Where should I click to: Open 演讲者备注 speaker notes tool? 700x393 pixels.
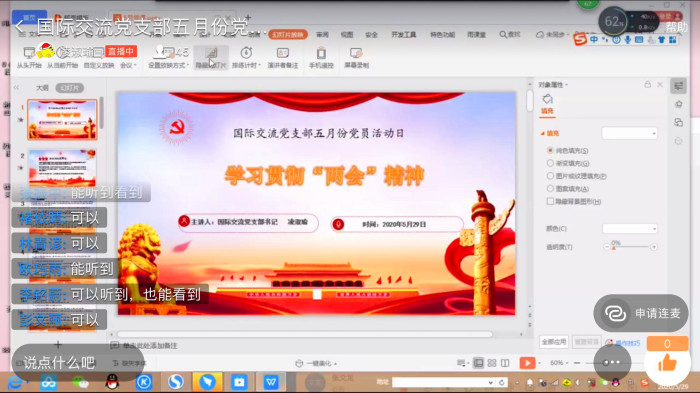(283, 57)
